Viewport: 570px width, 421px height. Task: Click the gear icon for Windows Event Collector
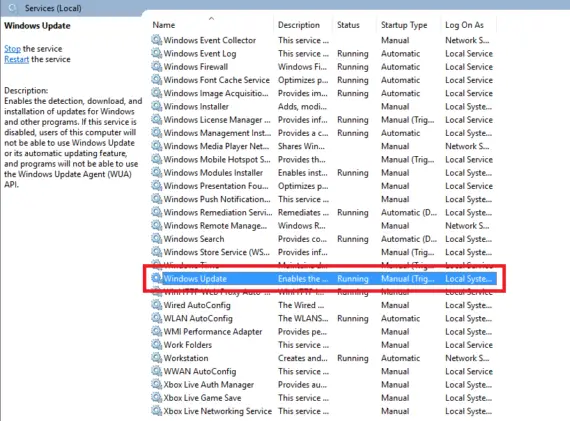tap(156, 40)
